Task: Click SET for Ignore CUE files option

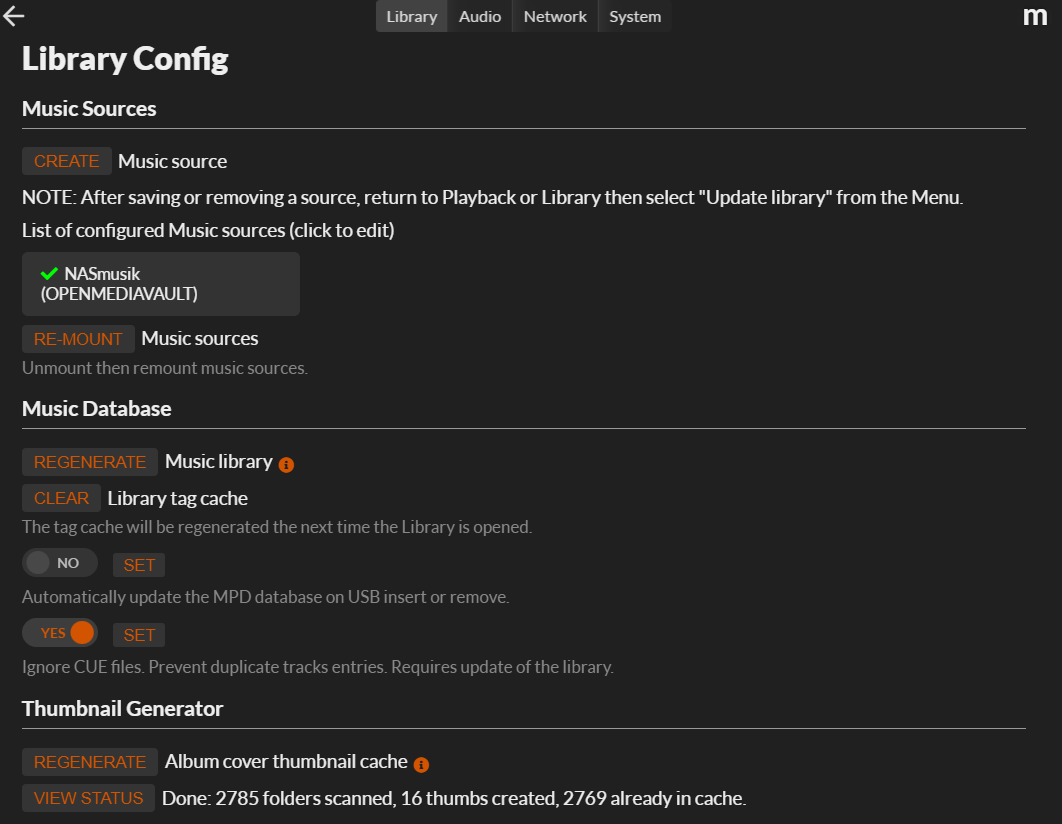Action: [139, 635]
